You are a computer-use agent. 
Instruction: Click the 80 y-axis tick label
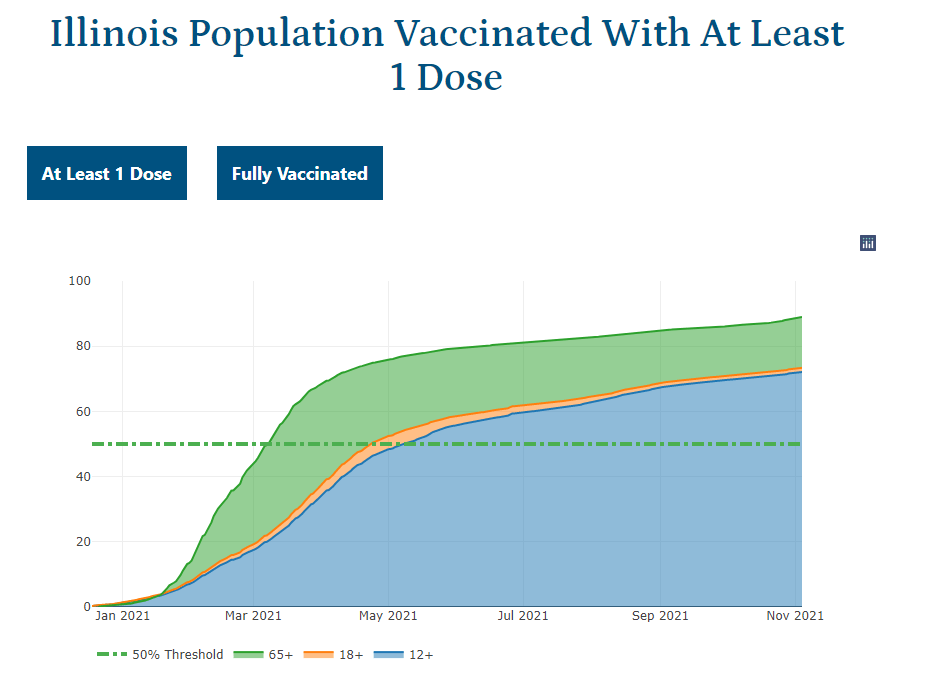79,346
